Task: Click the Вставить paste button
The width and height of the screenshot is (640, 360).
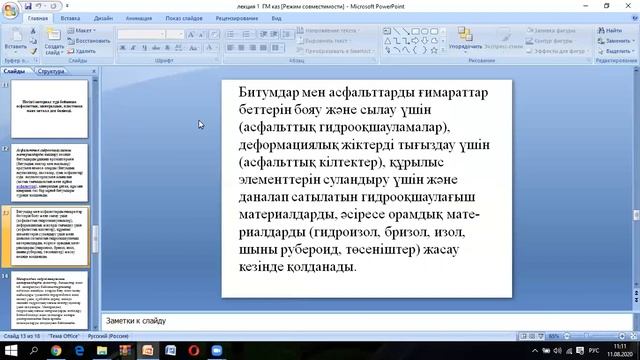Action: point(16,40)
